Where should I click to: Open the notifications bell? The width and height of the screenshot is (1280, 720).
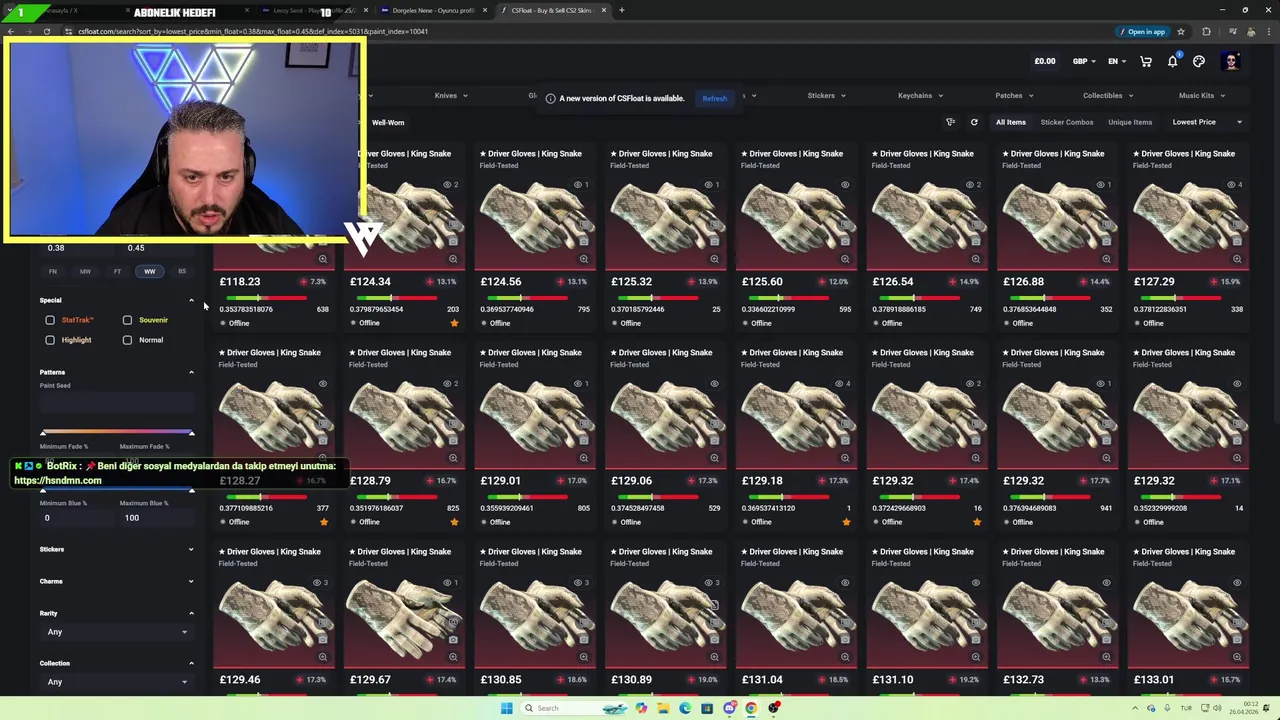[1173, 61]
